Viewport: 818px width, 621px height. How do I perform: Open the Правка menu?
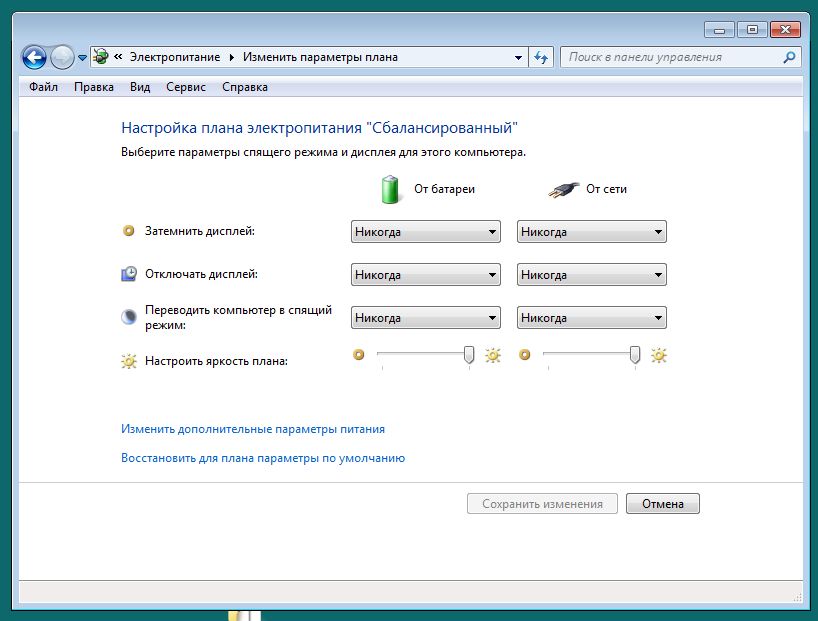click(x=94, y=87)
